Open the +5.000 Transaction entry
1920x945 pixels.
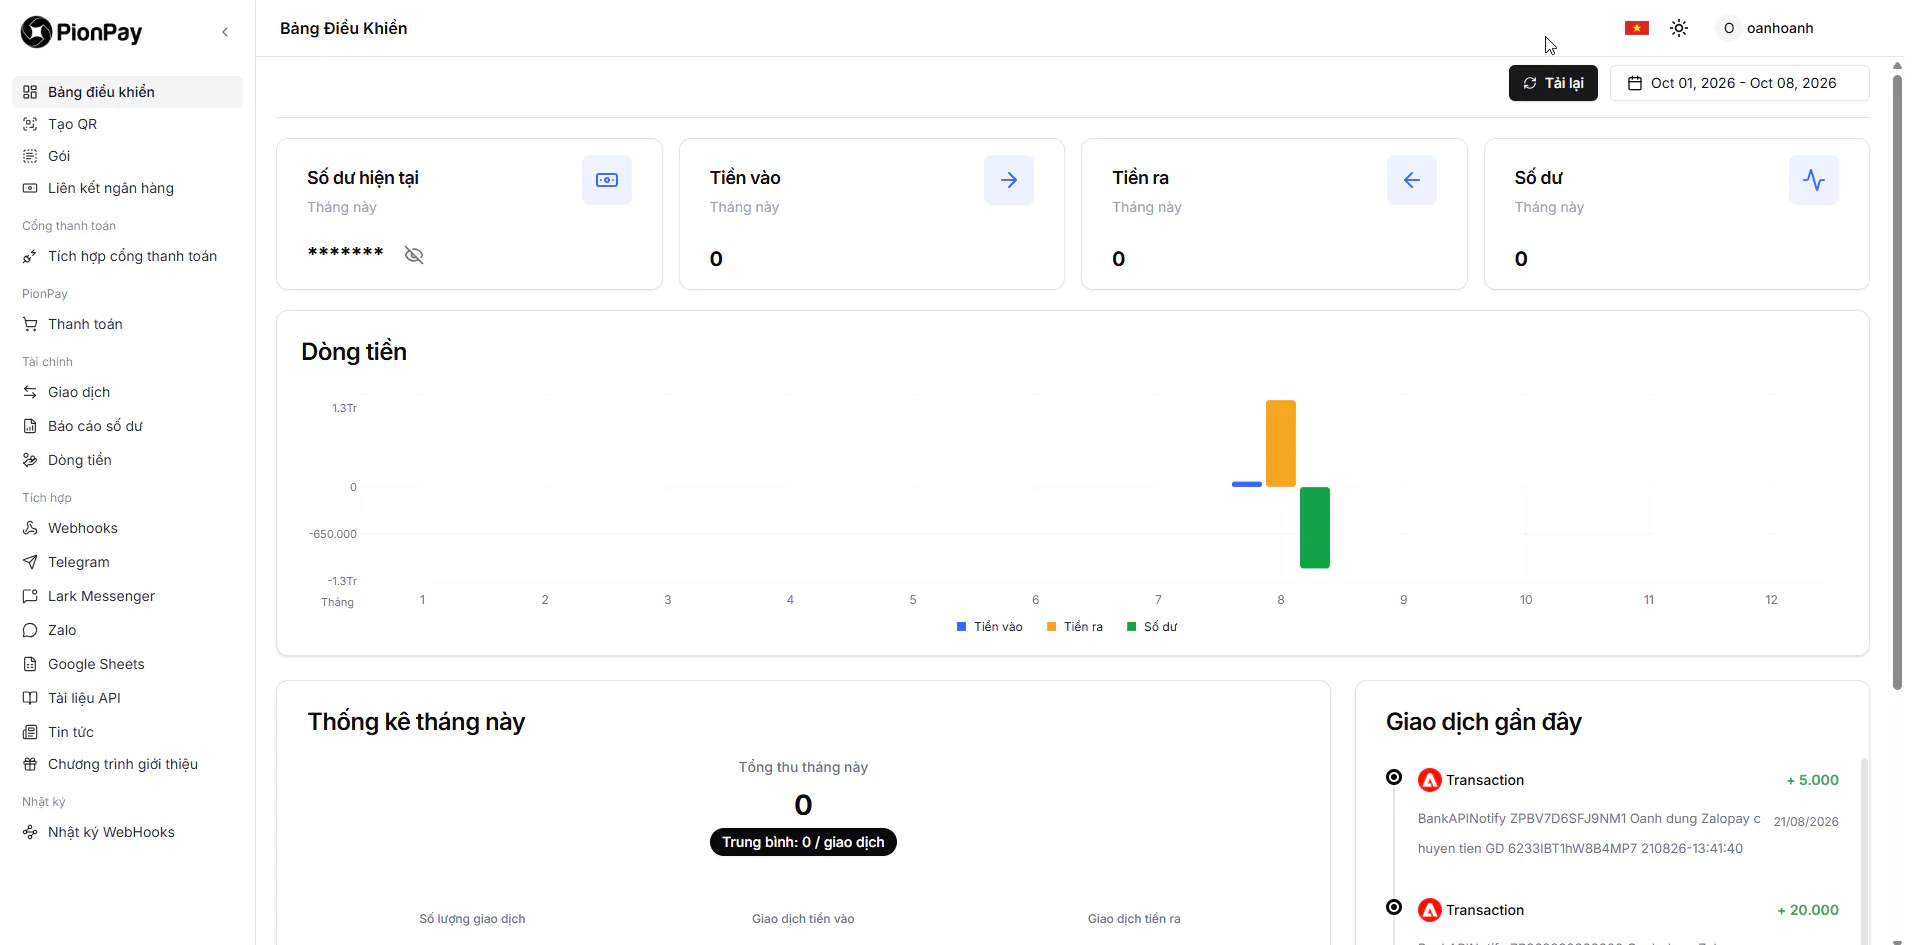click(x=1627, y=814)
